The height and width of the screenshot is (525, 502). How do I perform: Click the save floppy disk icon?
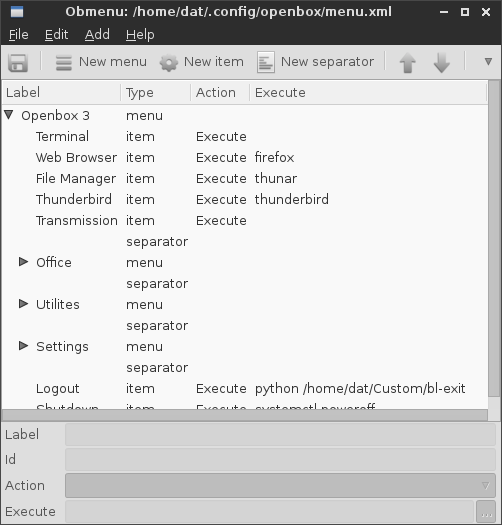(18, 62)
